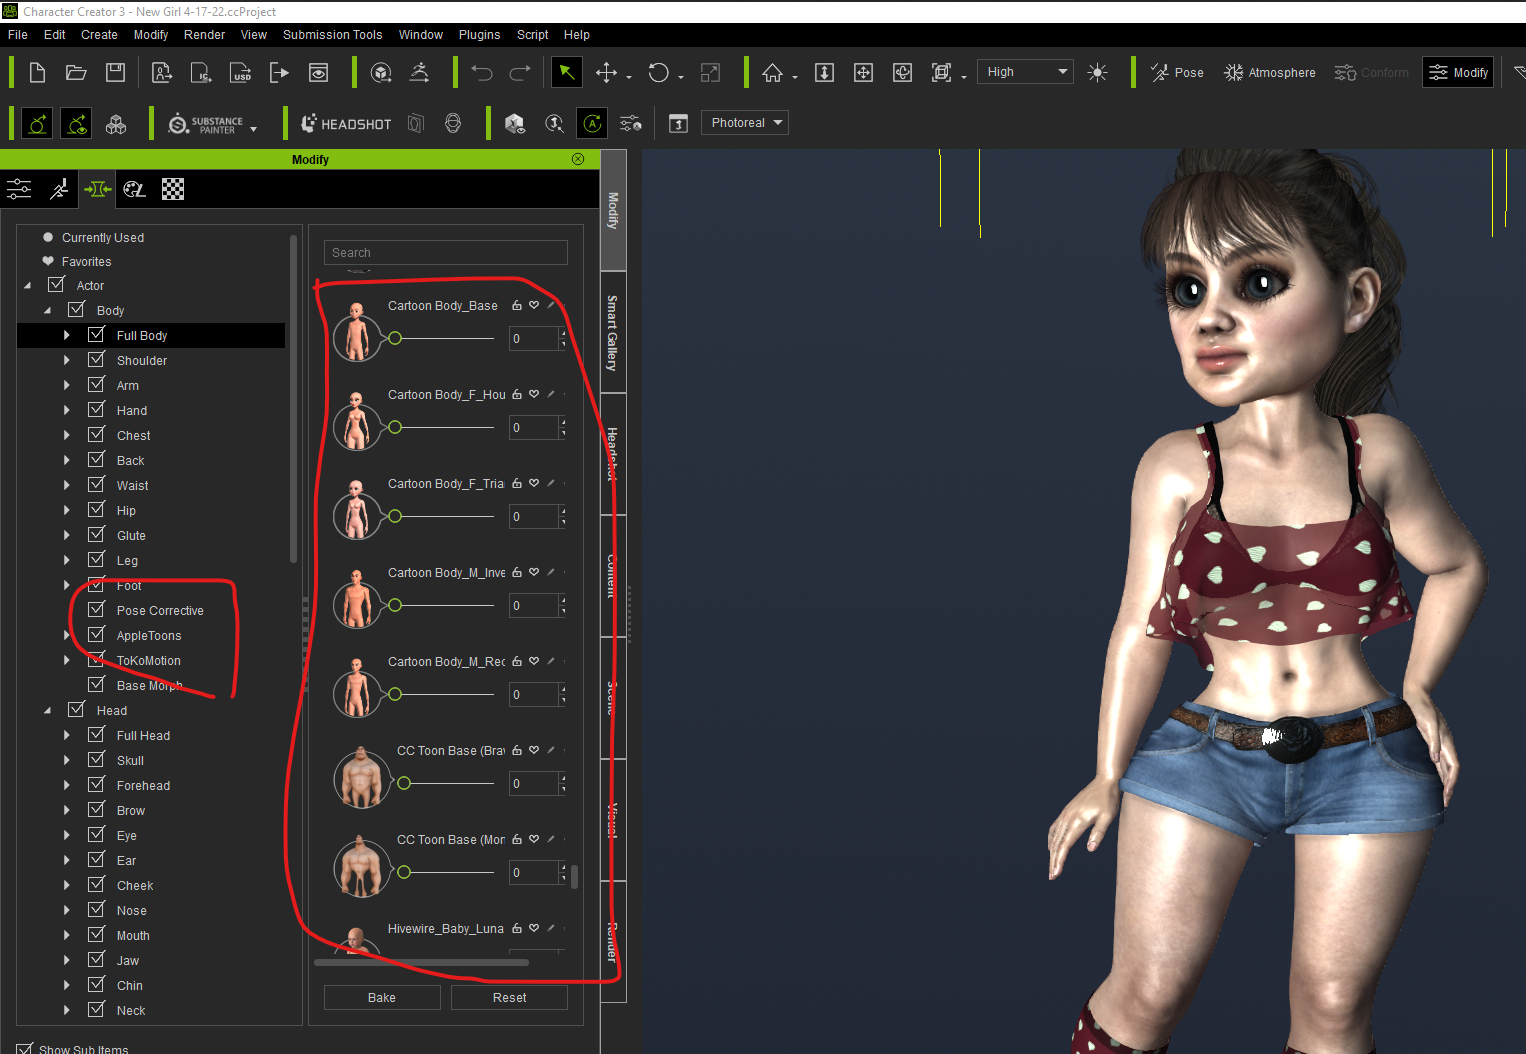Switch to the Smart Gallery side tab

tap(613, 333)
